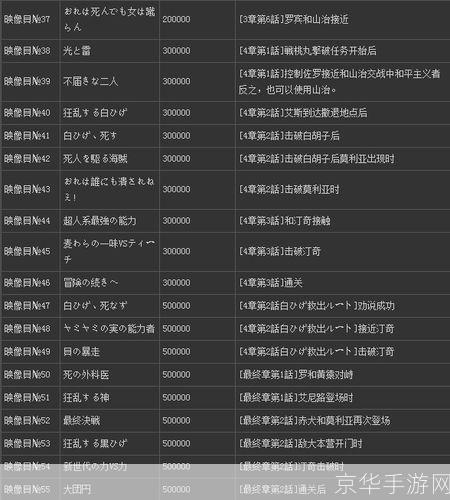Click the 300000 price in row №44
This screenshot has height=500, width=450.
(x=176, y=221)
